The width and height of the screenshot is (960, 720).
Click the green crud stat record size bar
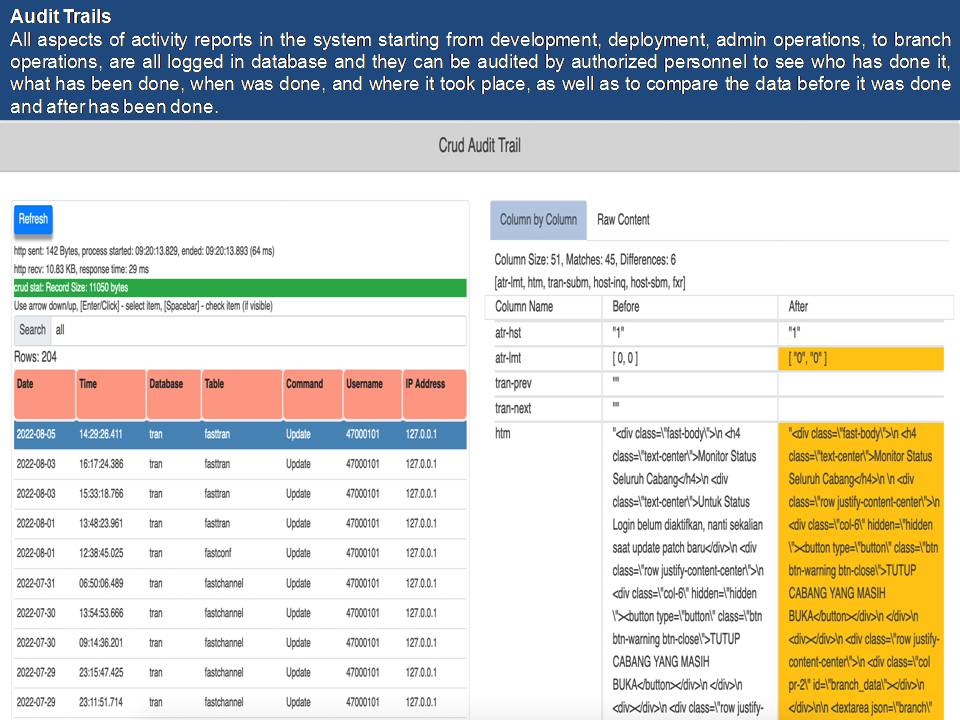240,288
